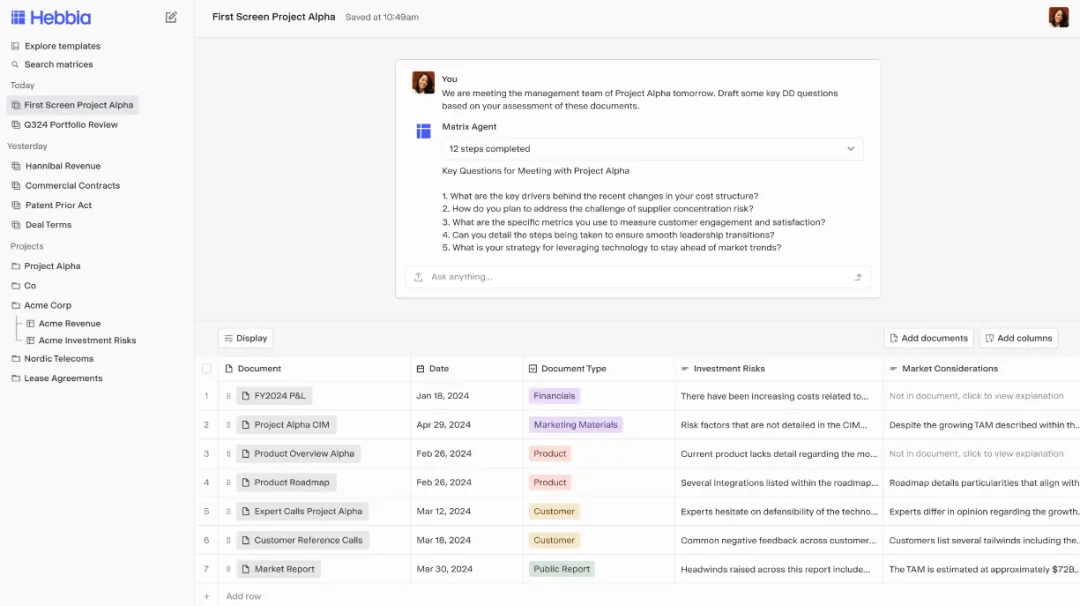Screen dimensions: 1080x606
Task: Click Add columns button
Action: click(1019, 339)
